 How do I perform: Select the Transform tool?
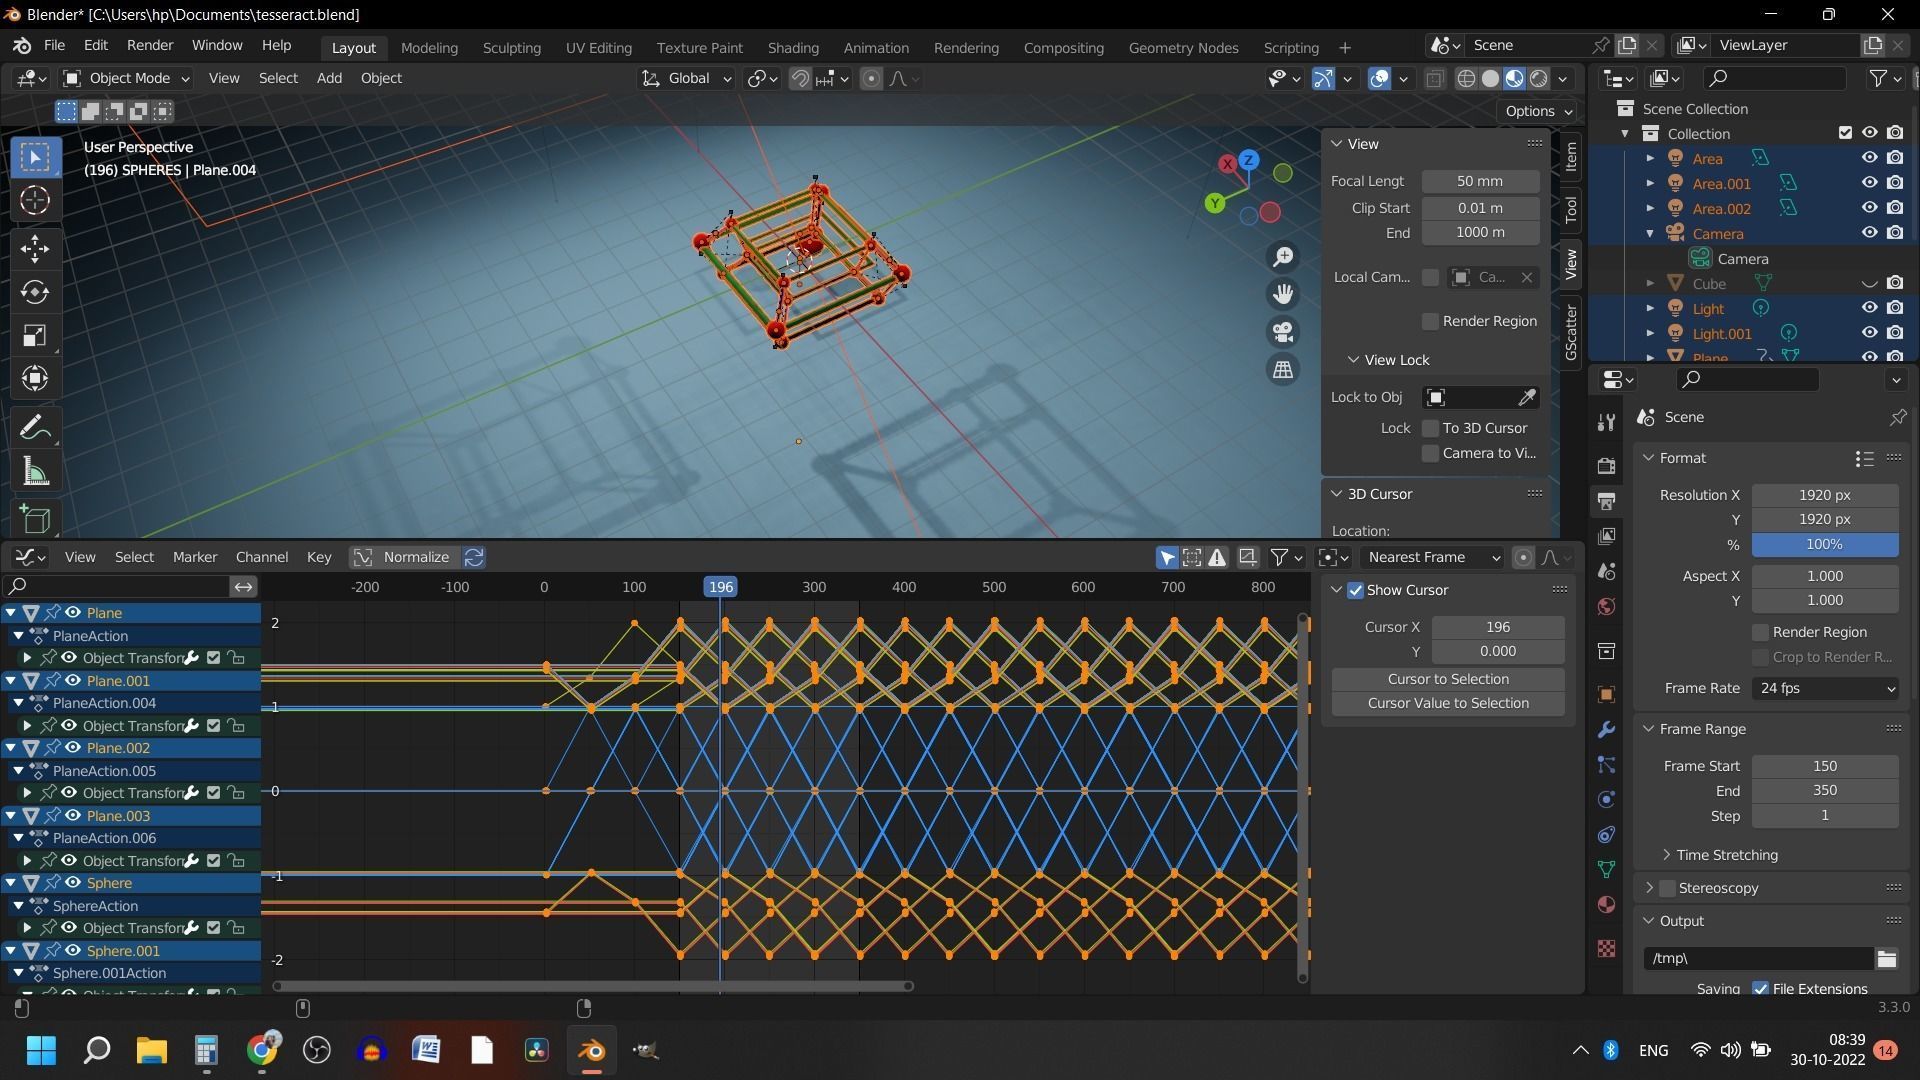pos(35,378)
